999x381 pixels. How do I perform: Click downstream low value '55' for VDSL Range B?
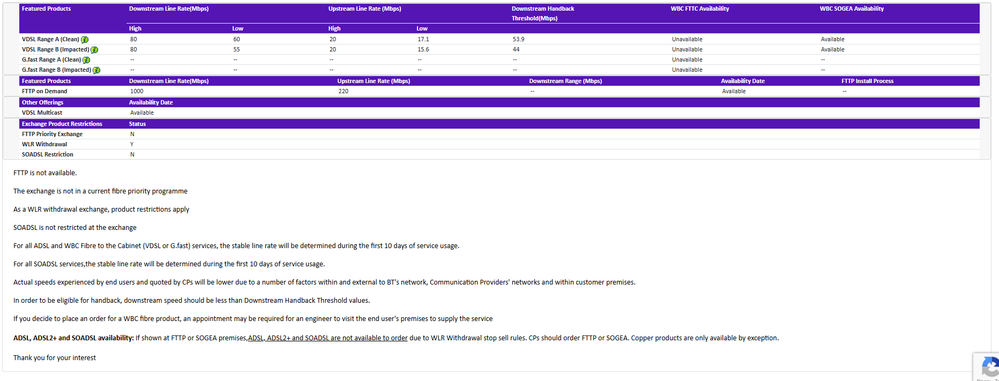(x=236, y=50)
